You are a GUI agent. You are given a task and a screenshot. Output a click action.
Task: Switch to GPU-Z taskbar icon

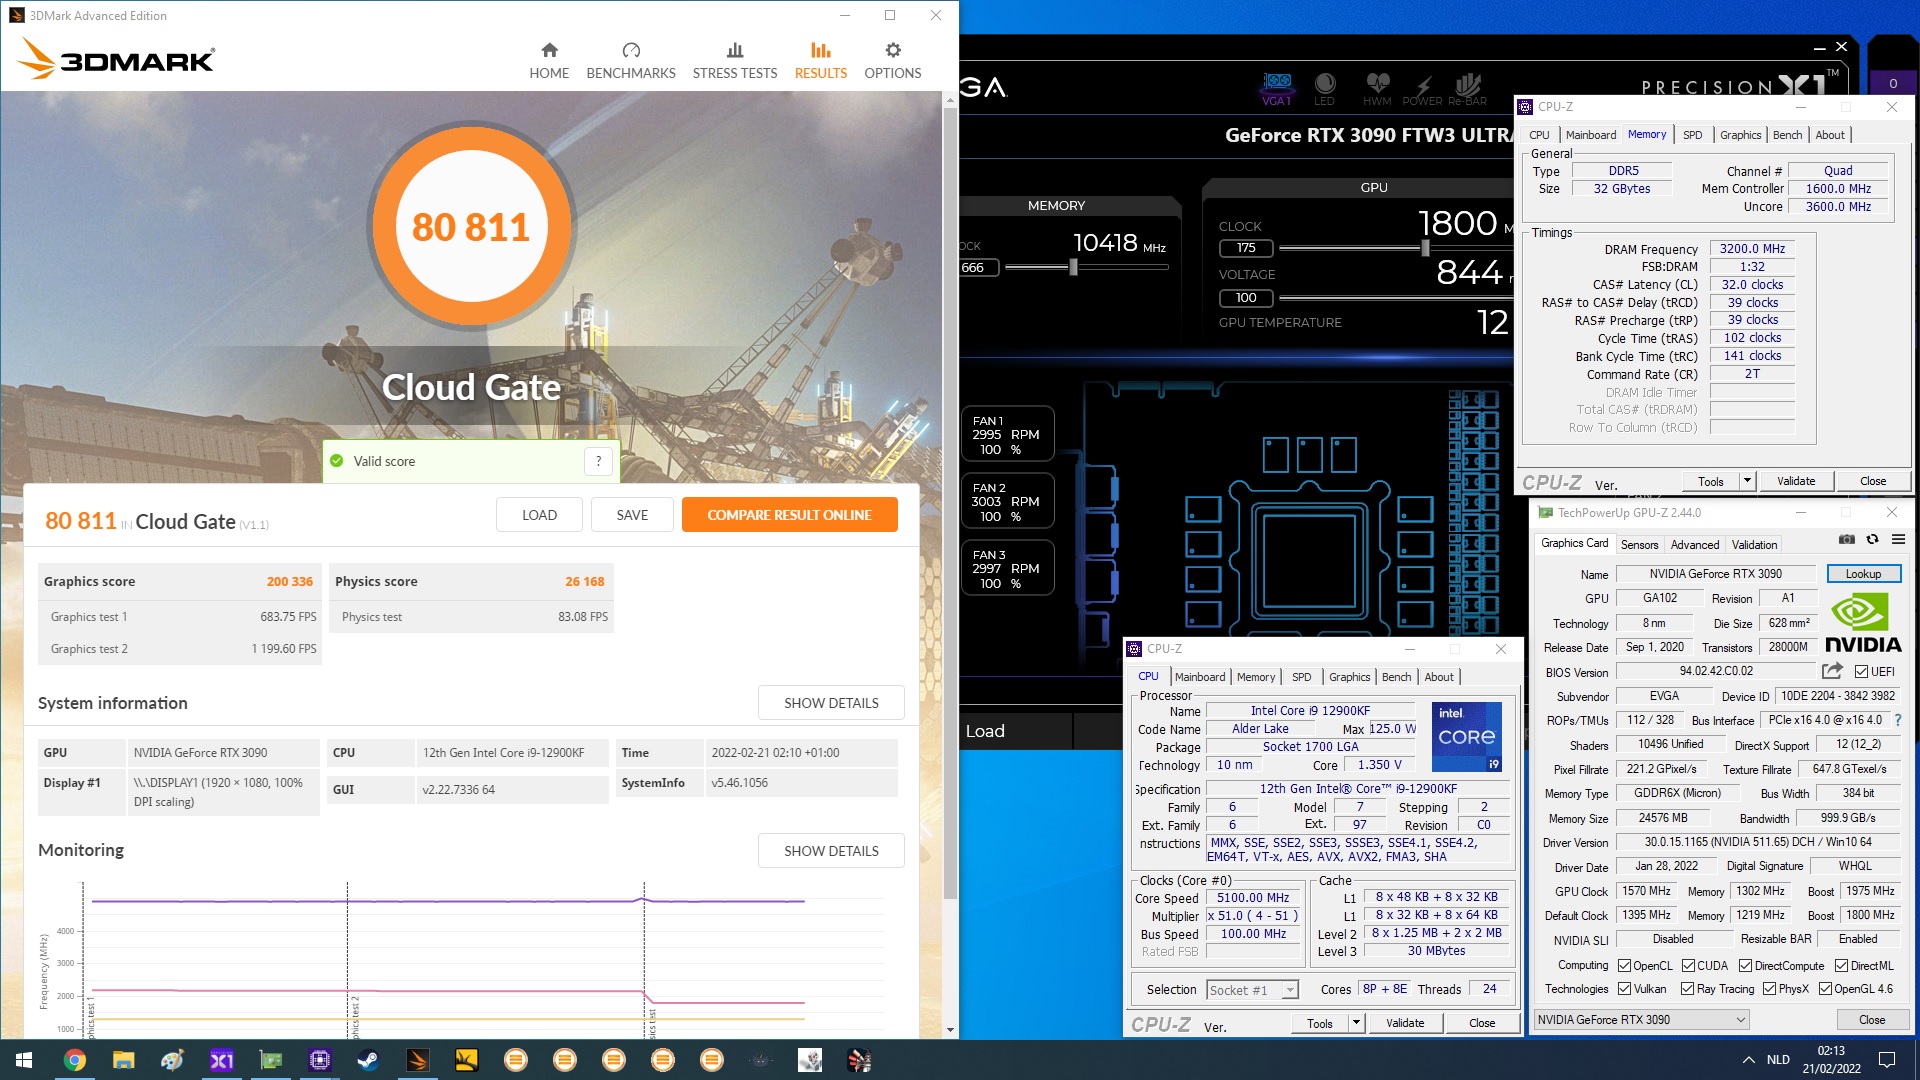pyautogui.click(x=270, y=1060)
